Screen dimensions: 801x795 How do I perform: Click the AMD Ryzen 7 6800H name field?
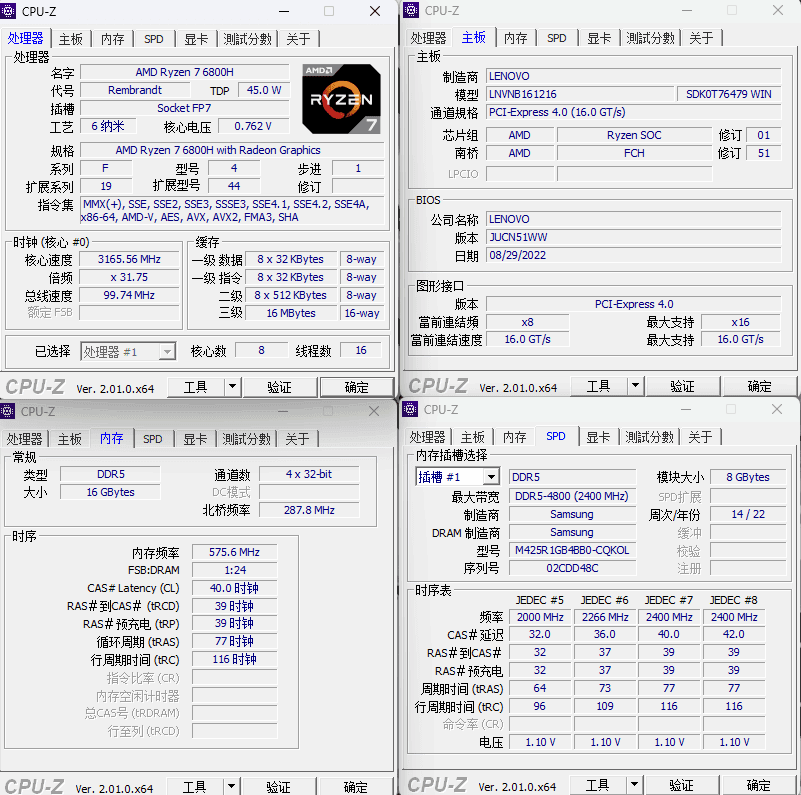[x=184, y=72]
